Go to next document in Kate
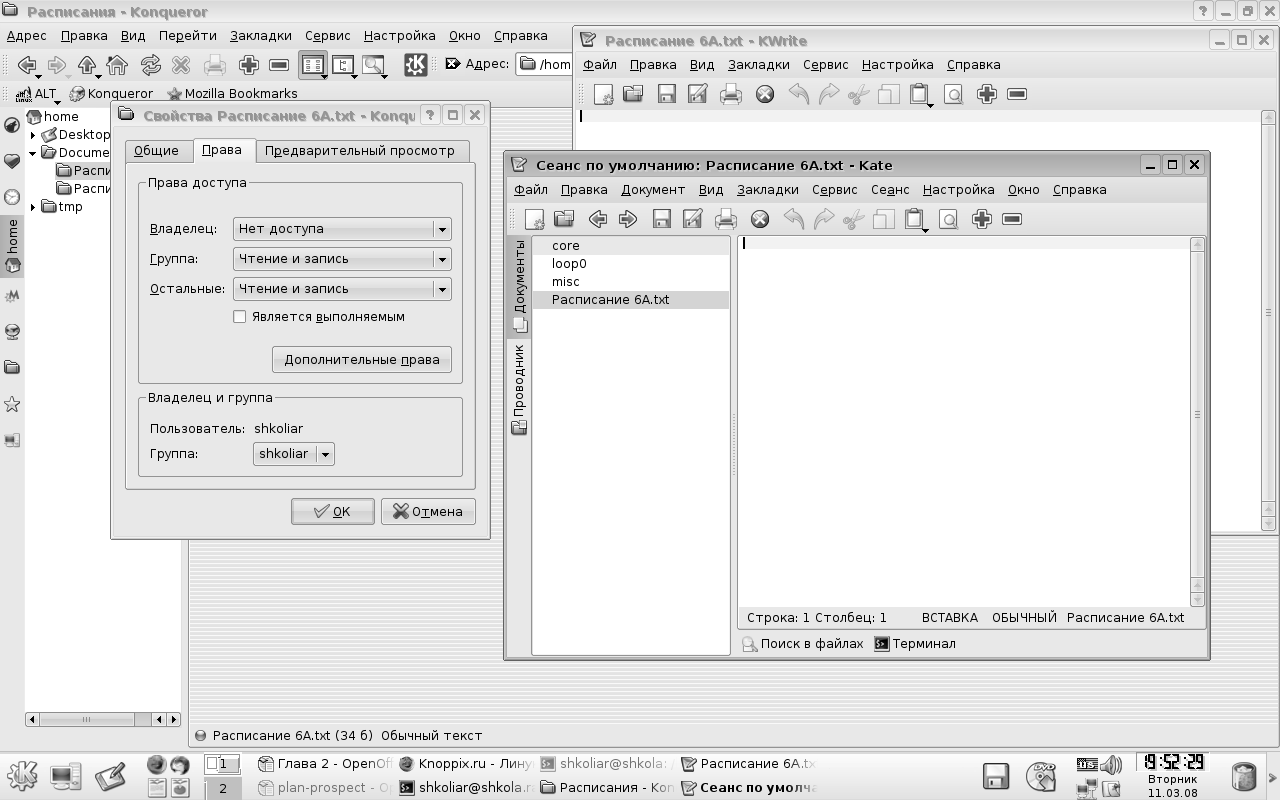1280x800 pixels. point(628,219)
